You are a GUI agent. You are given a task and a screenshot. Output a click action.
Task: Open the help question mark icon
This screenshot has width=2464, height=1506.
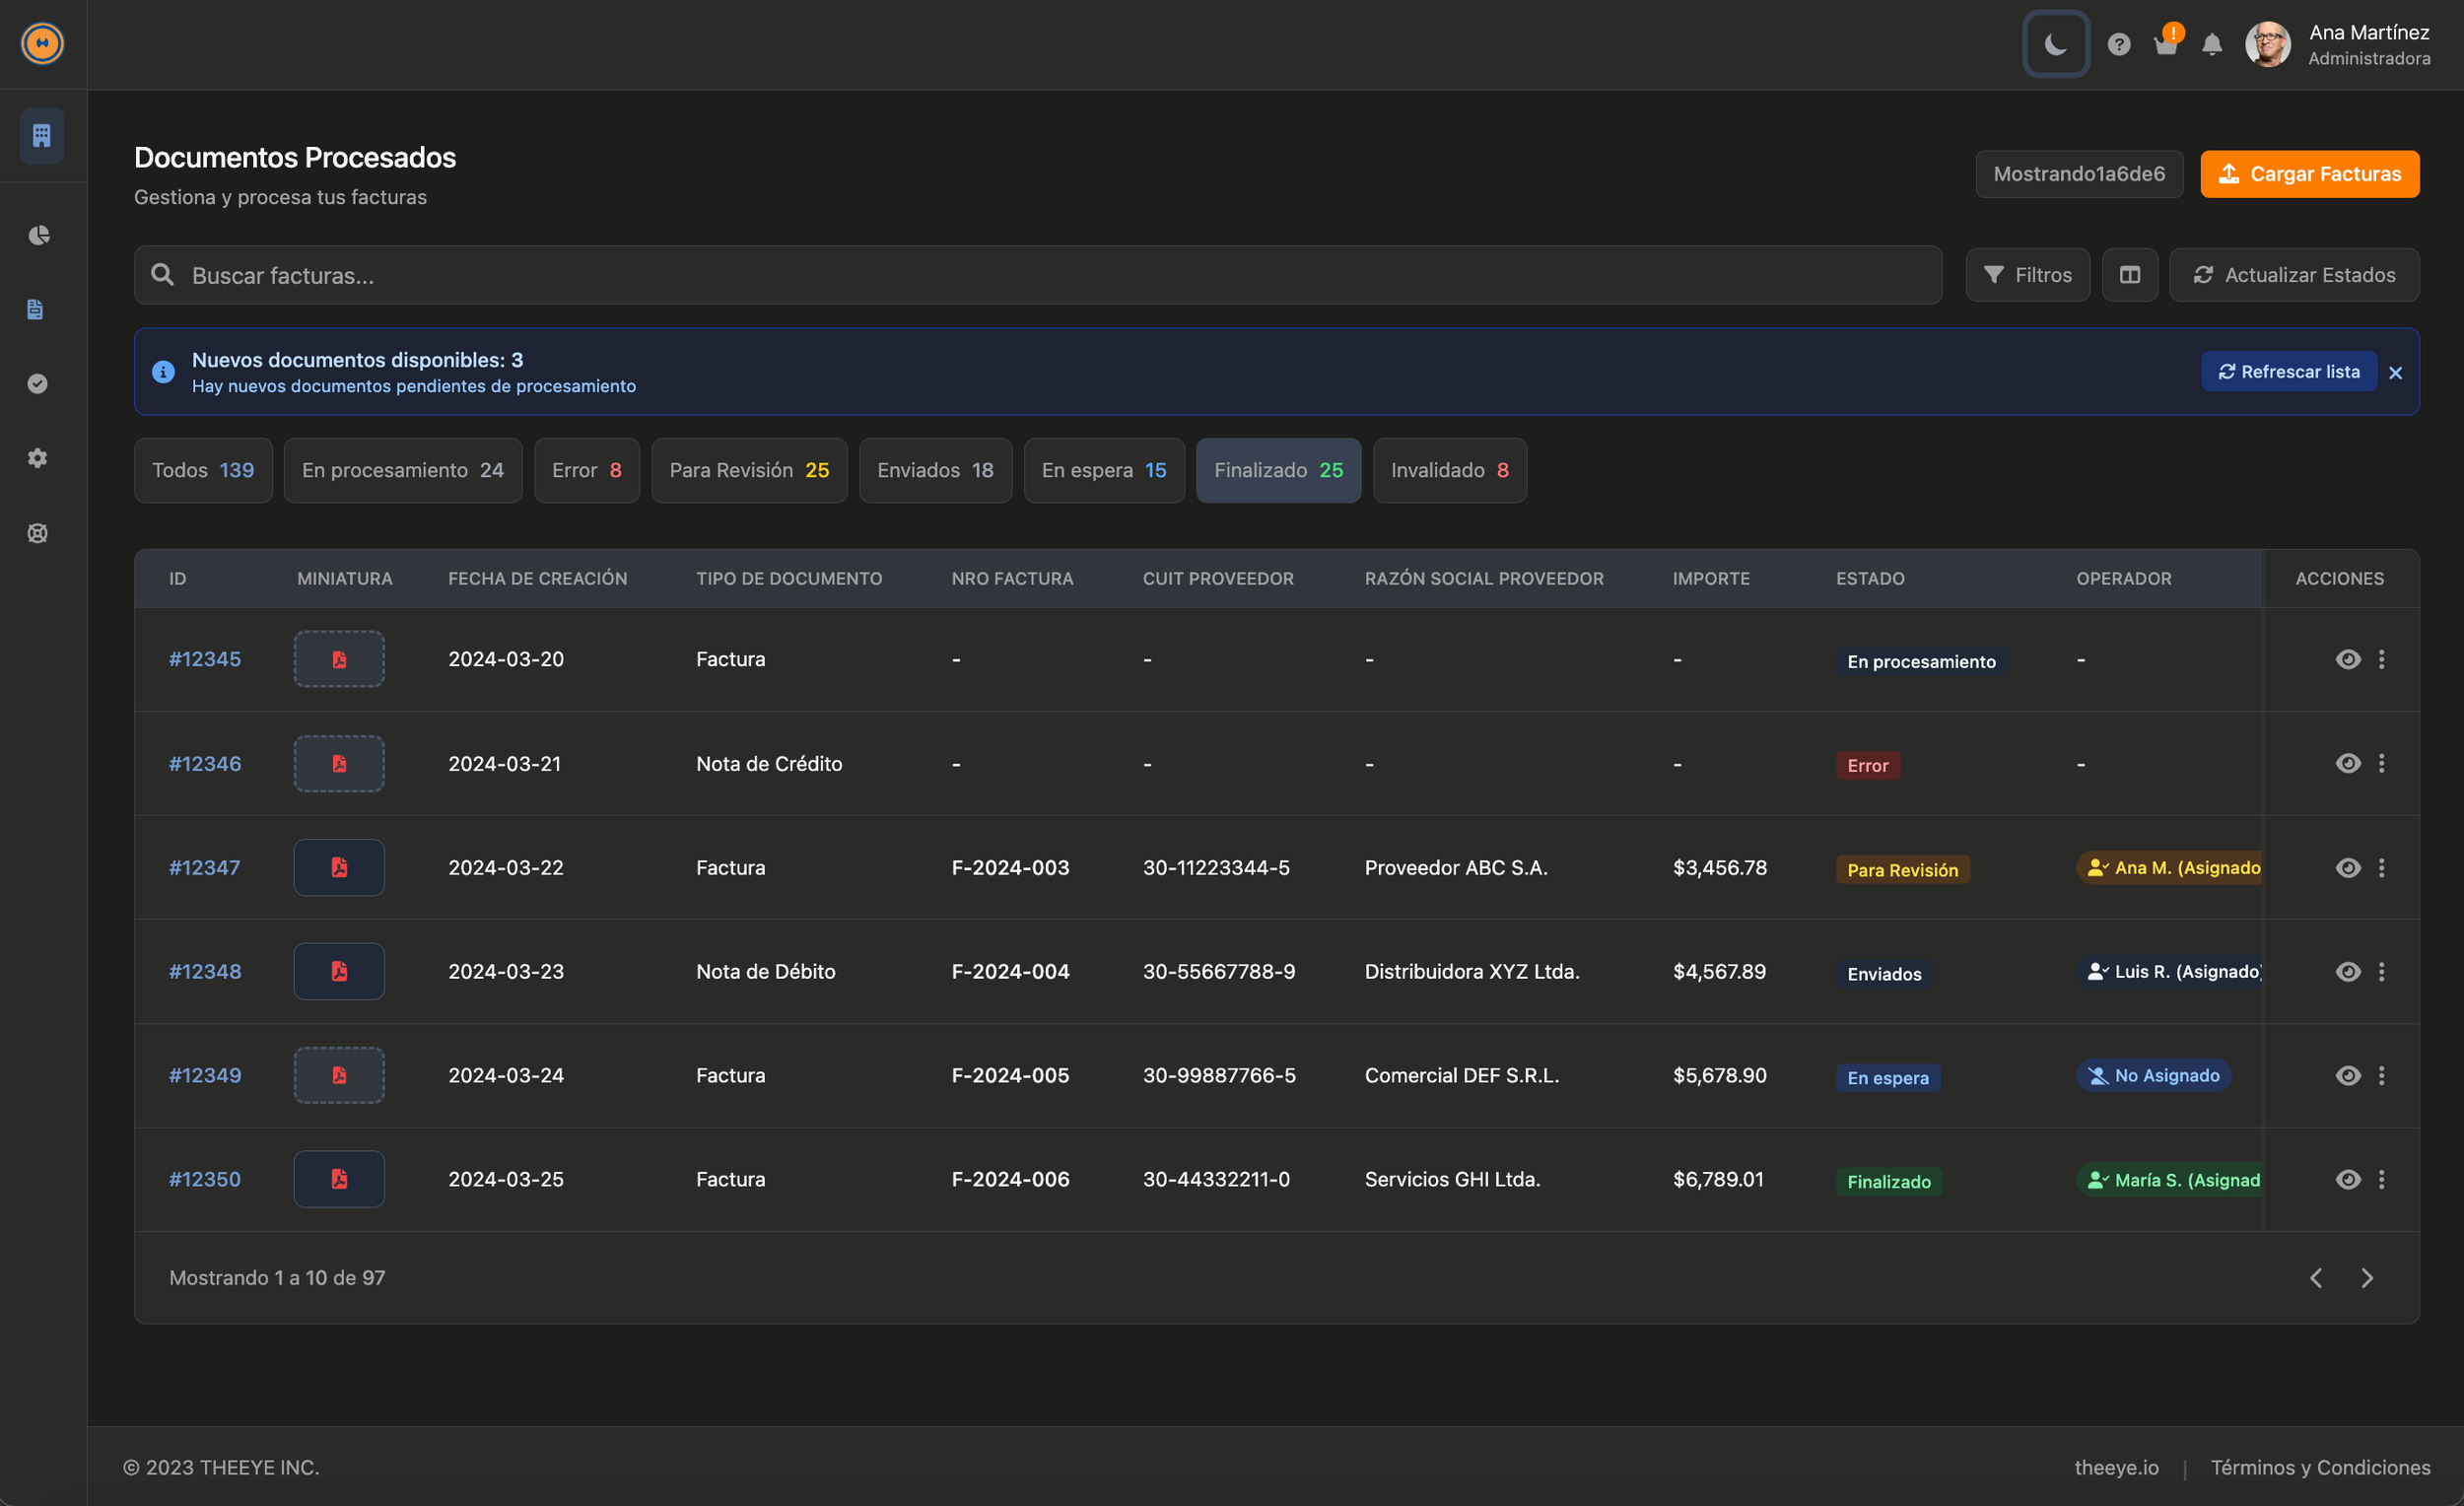(2118, 44)
